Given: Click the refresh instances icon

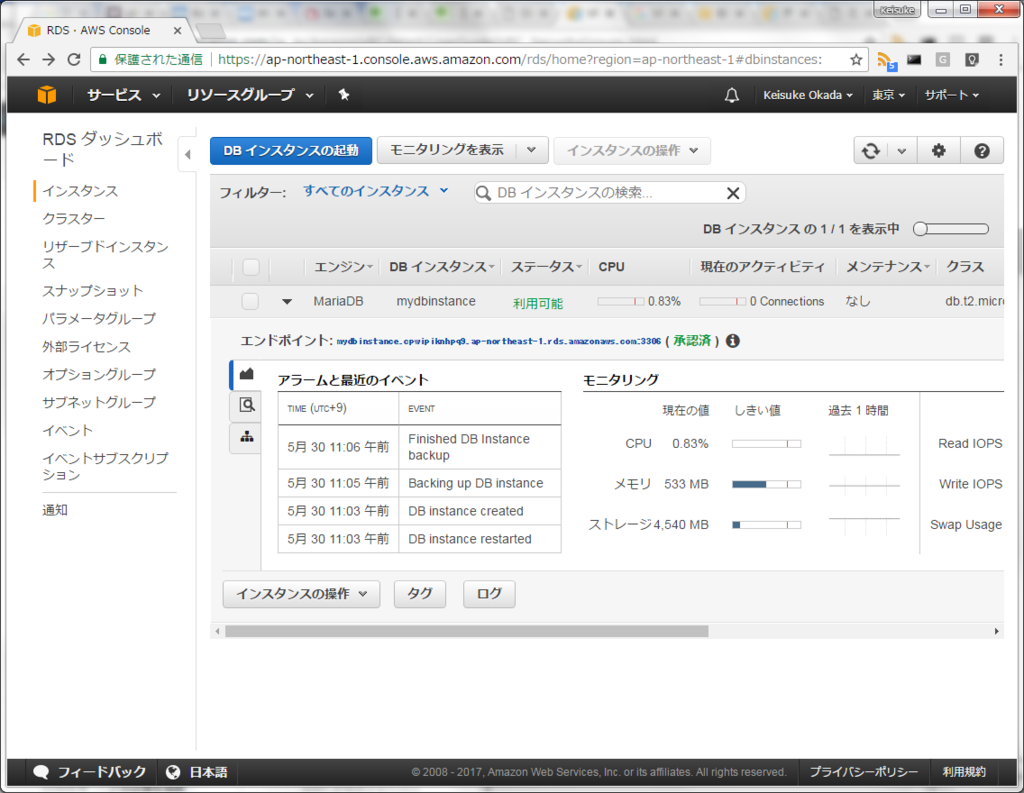Looking at the screenshot, I should (x=871, y=151).
